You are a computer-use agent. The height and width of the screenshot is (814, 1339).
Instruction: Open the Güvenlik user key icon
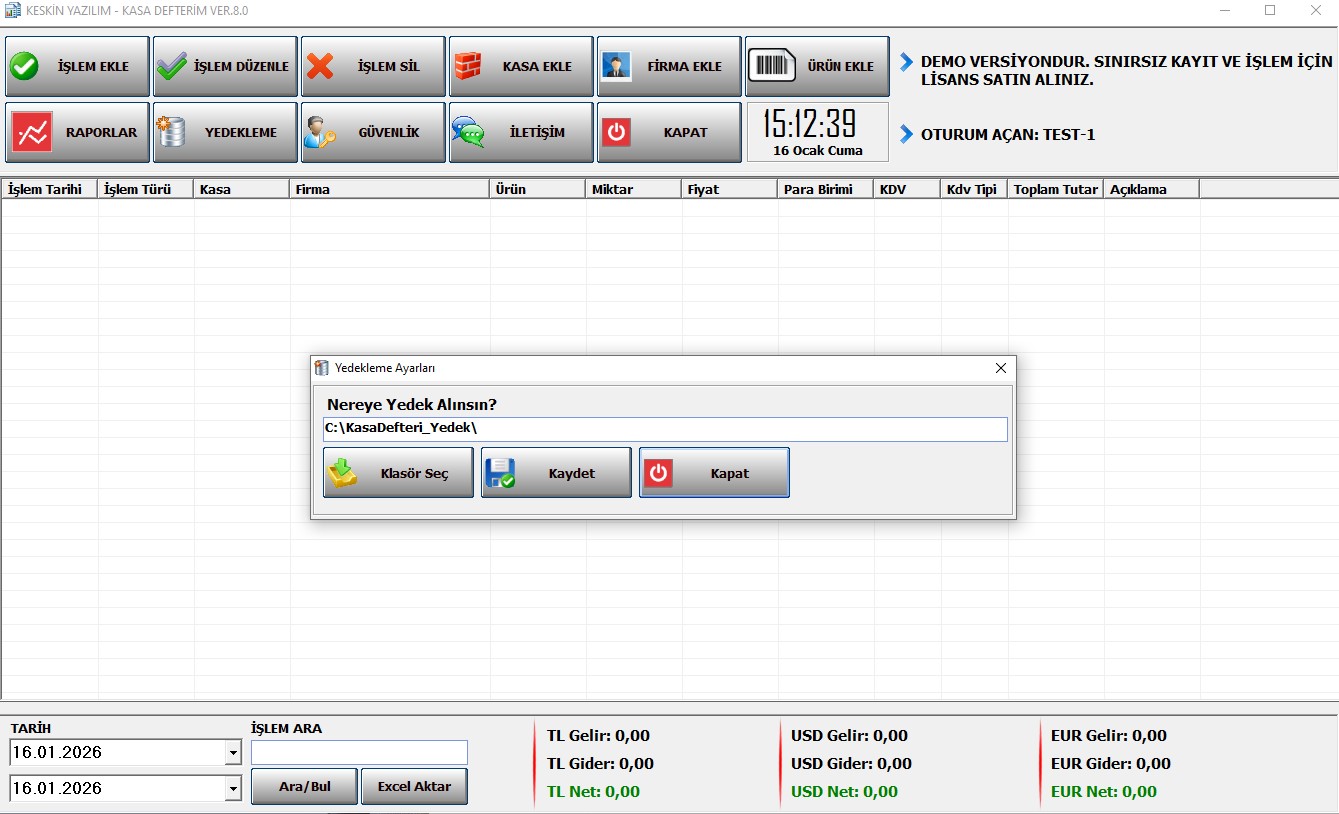coord(320,132)
